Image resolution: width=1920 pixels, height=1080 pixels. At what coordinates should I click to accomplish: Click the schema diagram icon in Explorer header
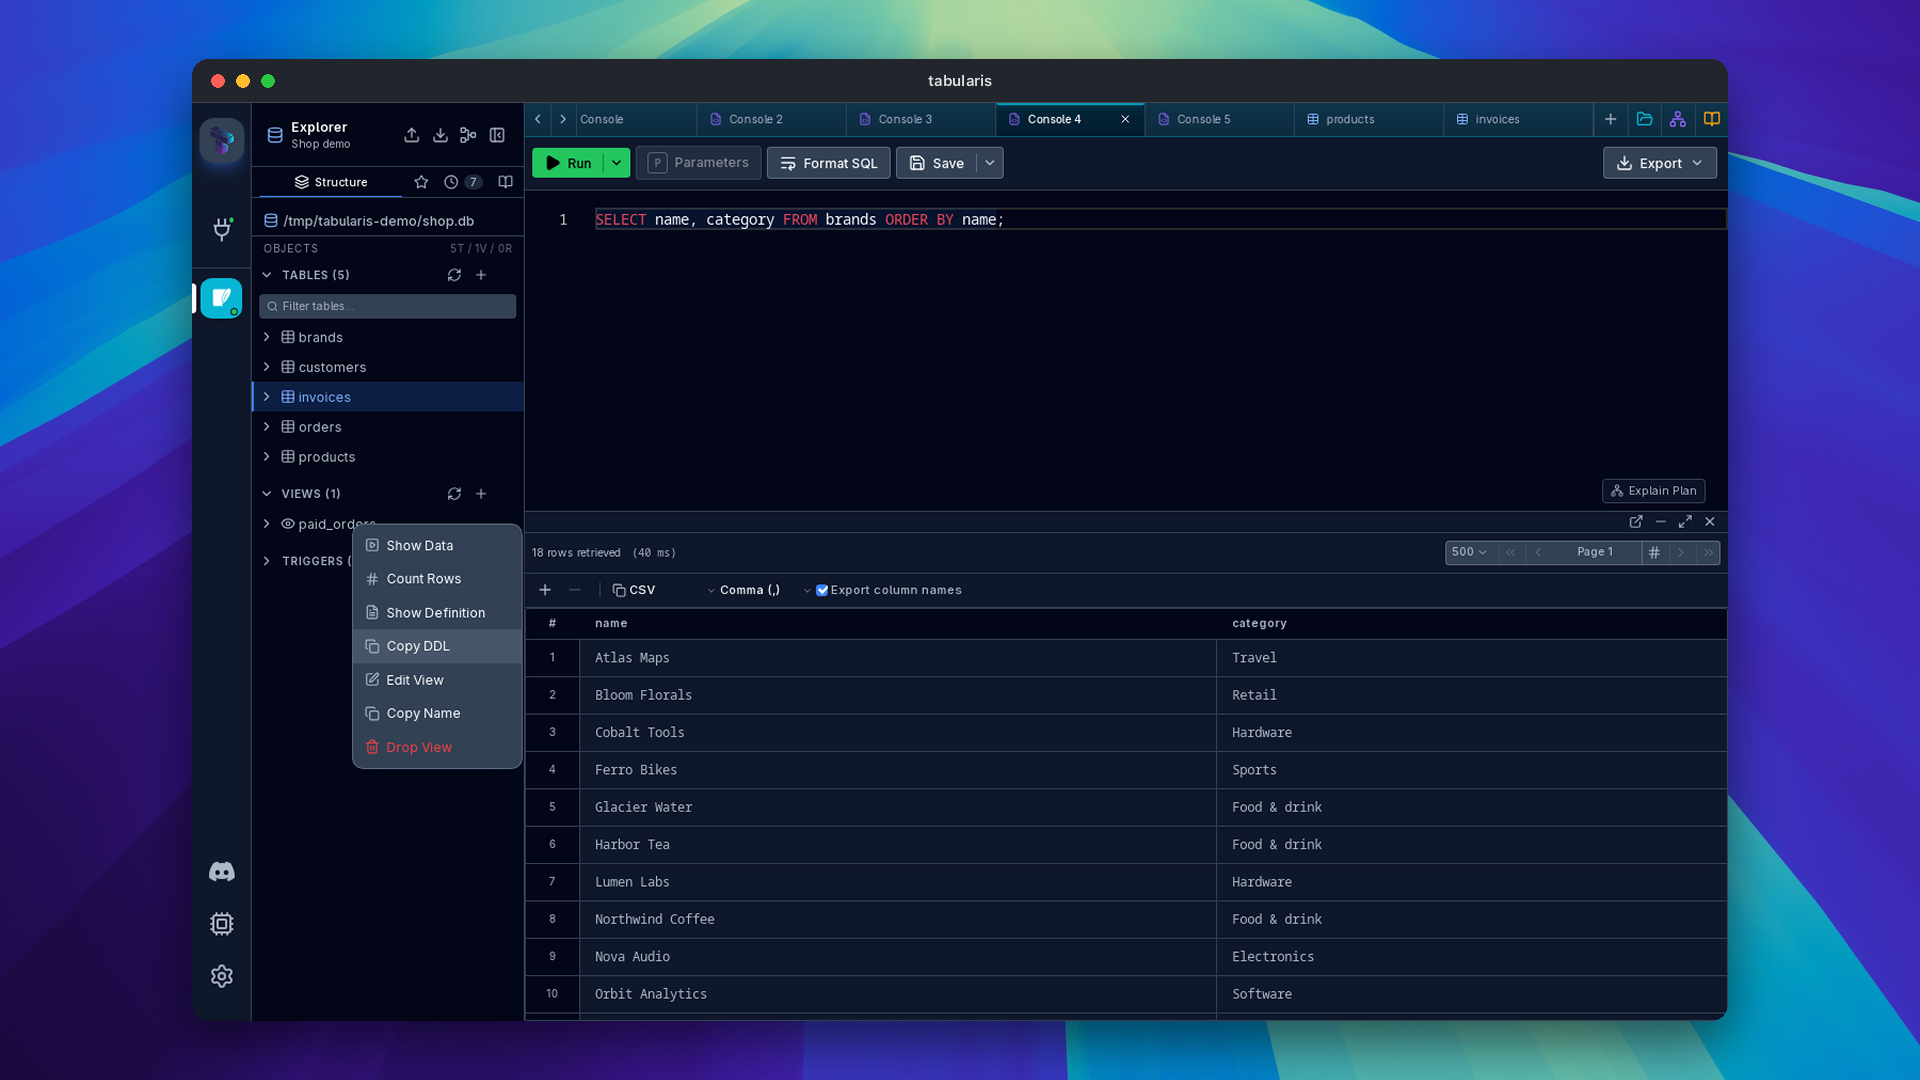click(468, 135)
